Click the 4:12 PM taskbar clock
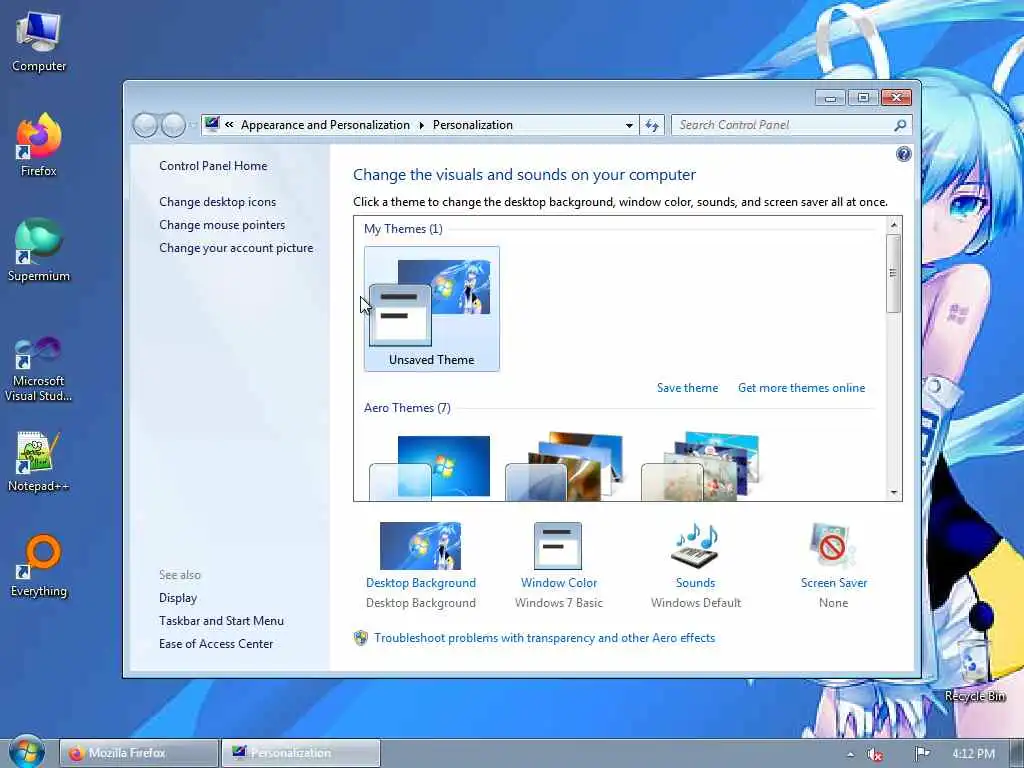This screenshot has height=768, width=1024. click(973, 754)
